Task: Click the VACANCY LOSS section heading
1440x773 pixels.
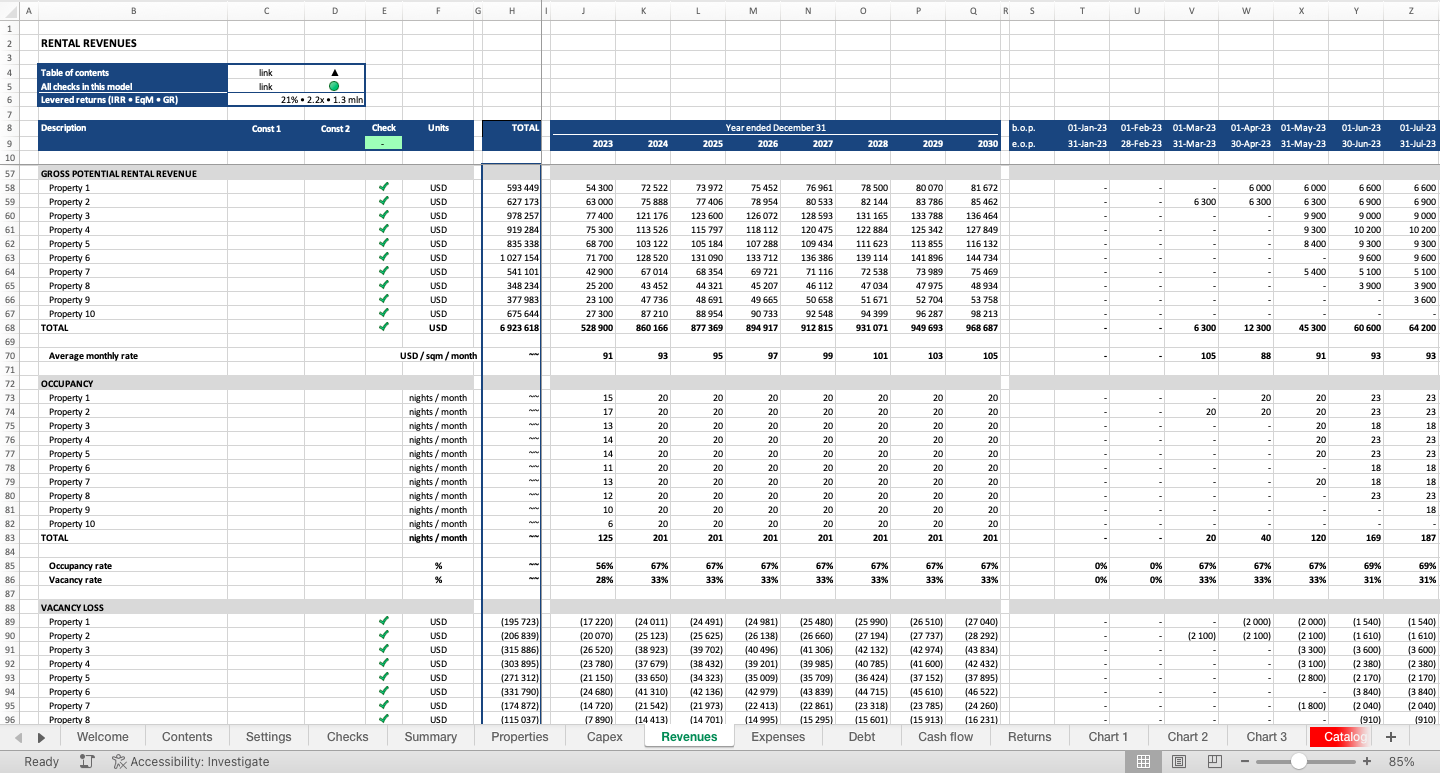Action: click(x=72, y=607)
